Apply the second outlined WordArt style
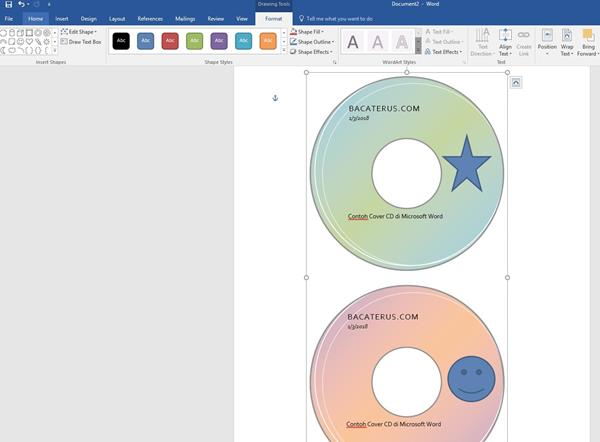This screenshot has height=442, width=600. 378,42
